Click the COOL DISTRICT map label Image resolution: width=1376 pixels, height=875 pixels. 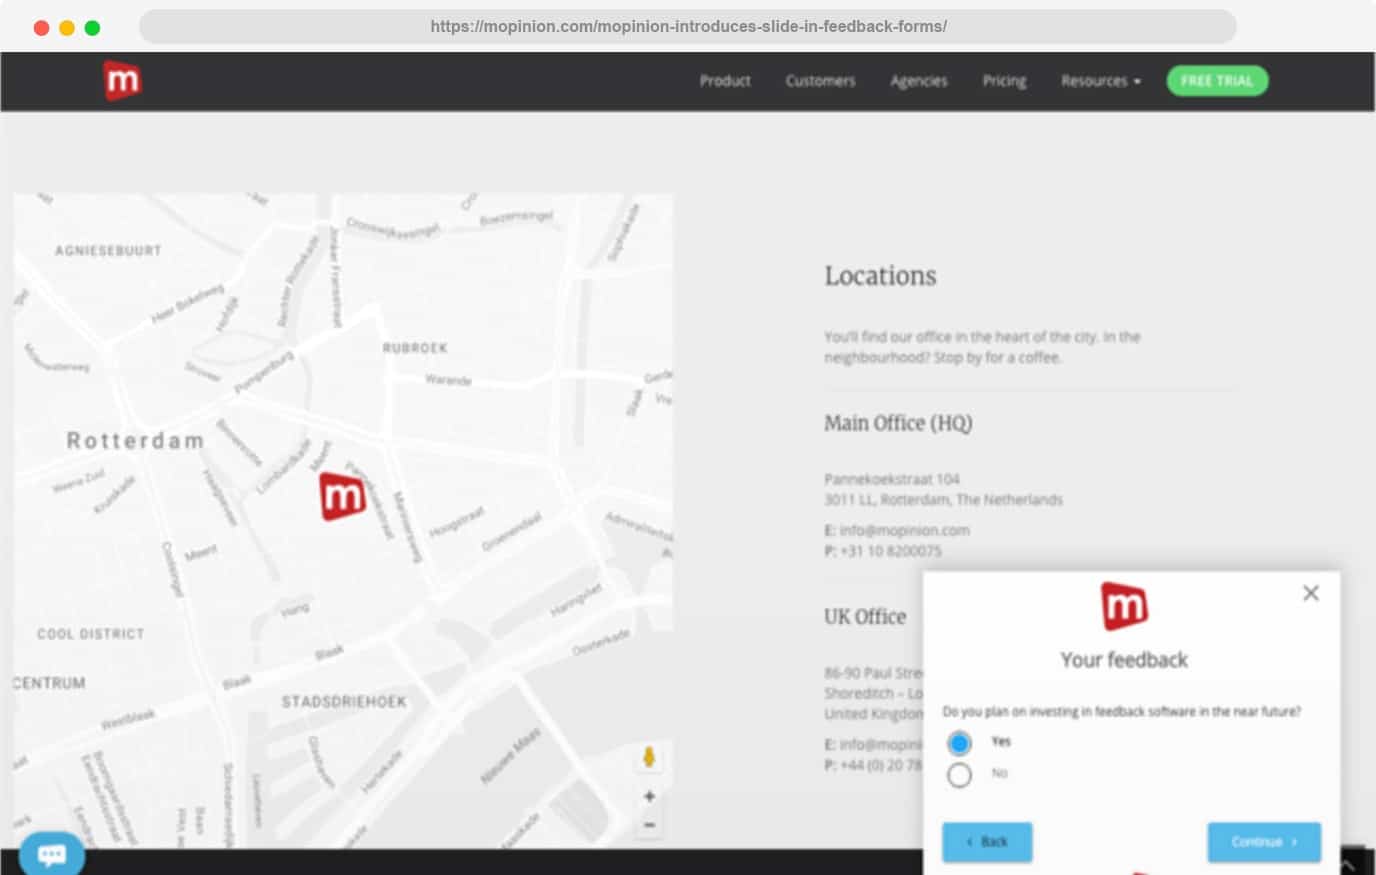tap(91, 634)
